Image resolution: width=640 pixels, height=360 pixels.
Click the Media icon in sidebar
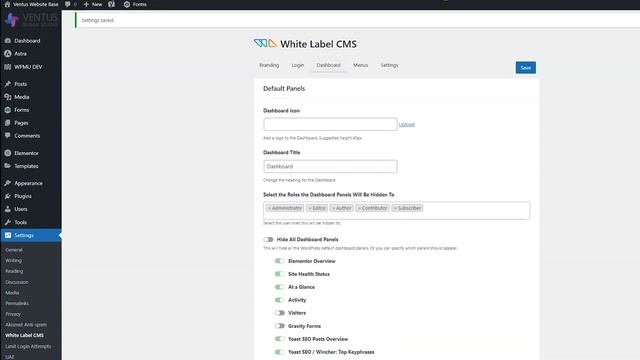click(x=8, y=97)
